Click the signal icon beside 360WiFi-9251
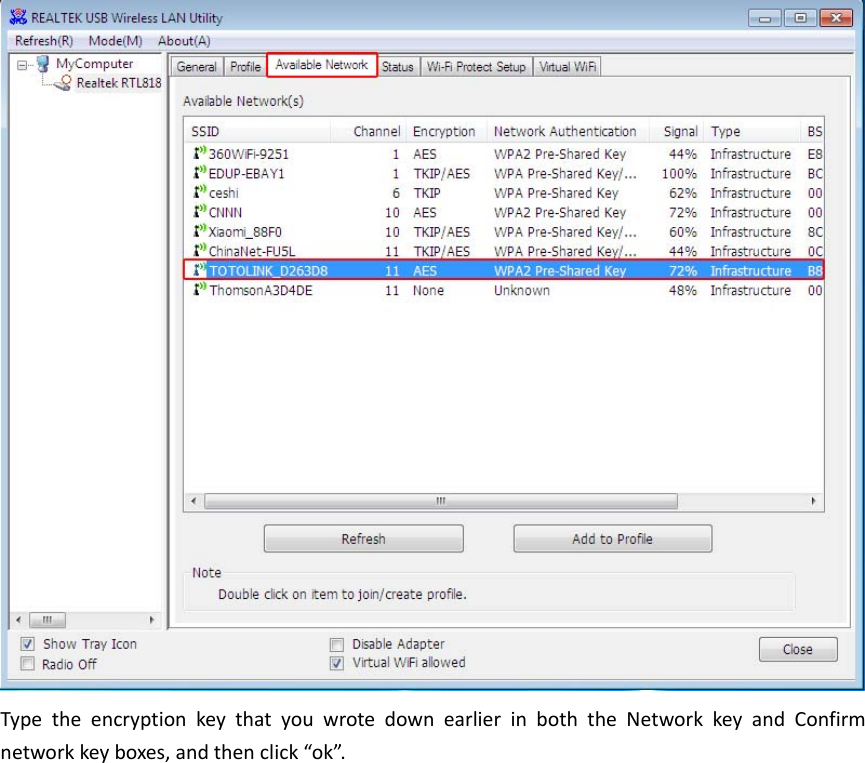Screen dimensions: 865x763 tap(199, 153)
